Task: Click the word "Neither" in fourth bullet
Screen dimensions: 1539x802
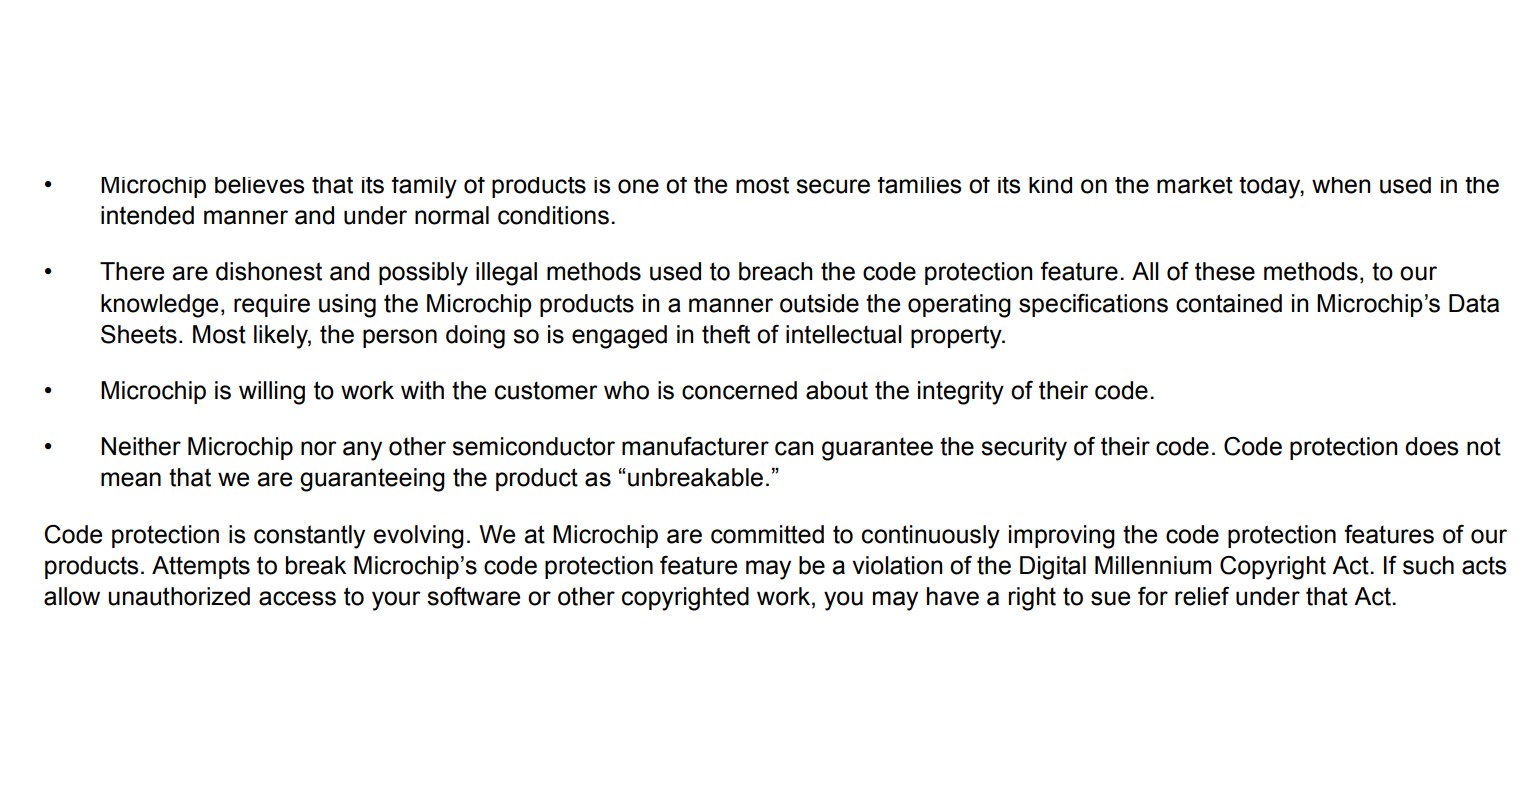Action: click(x=139, y=447)
